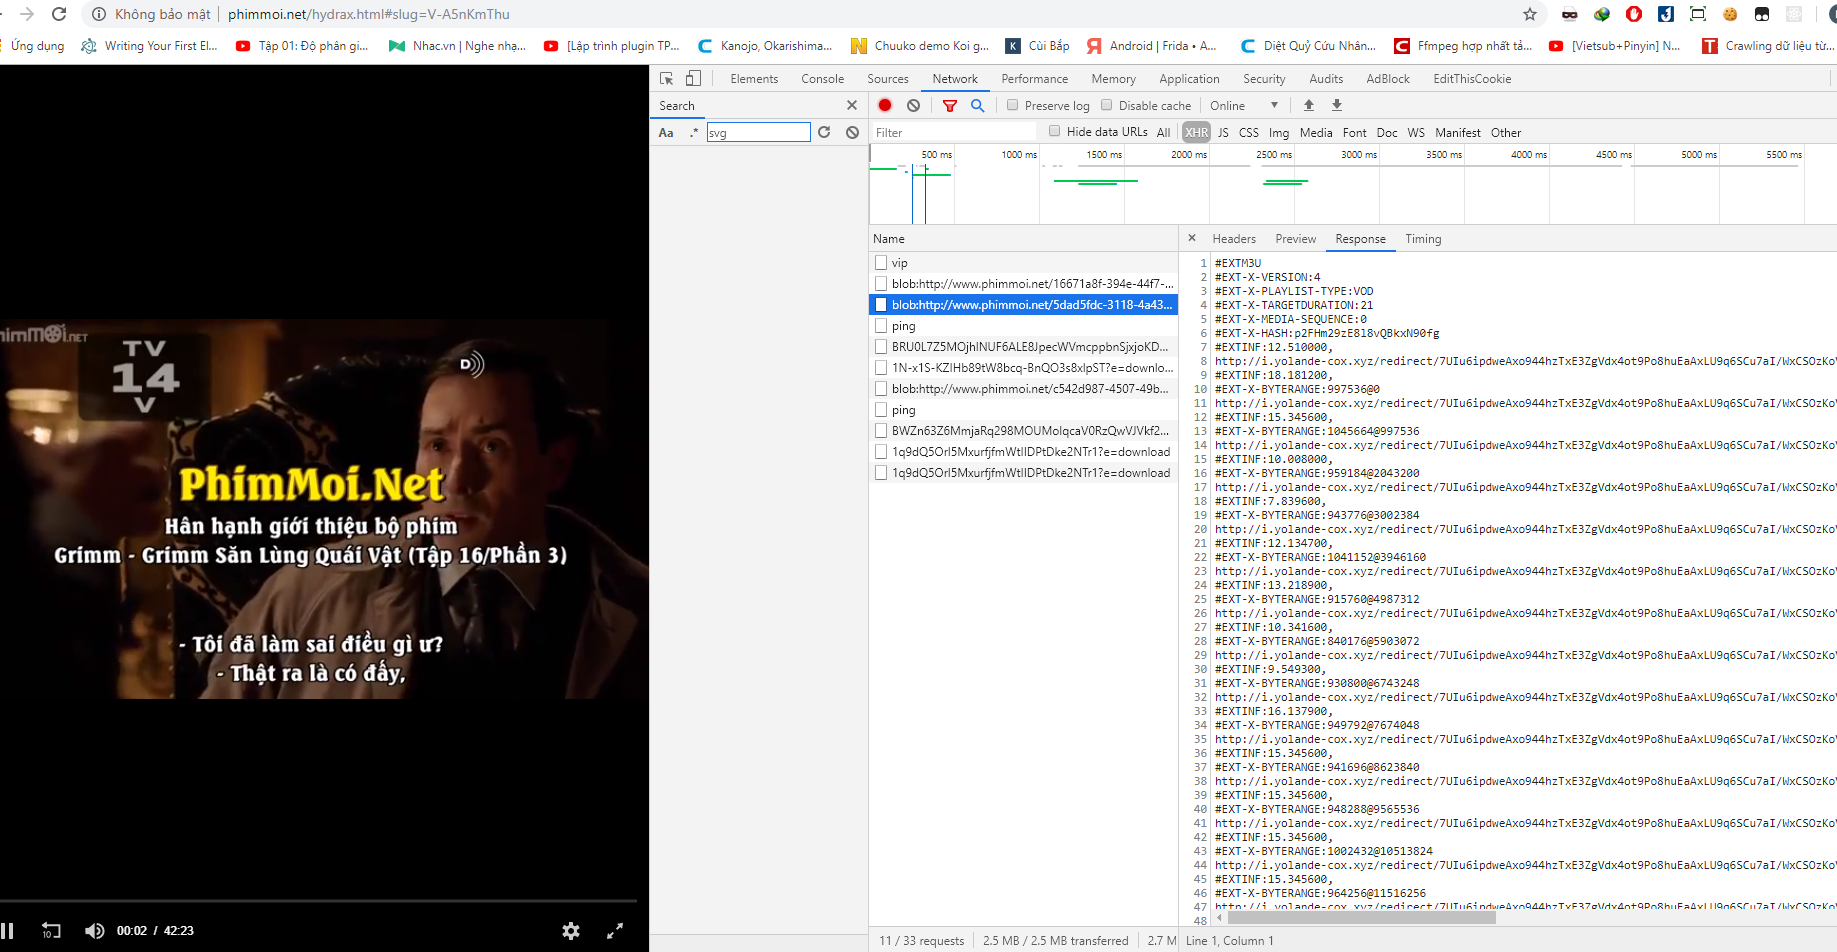Focus the search input containing svg
This screenshot has width=1837, height=952.
[758, 132]
